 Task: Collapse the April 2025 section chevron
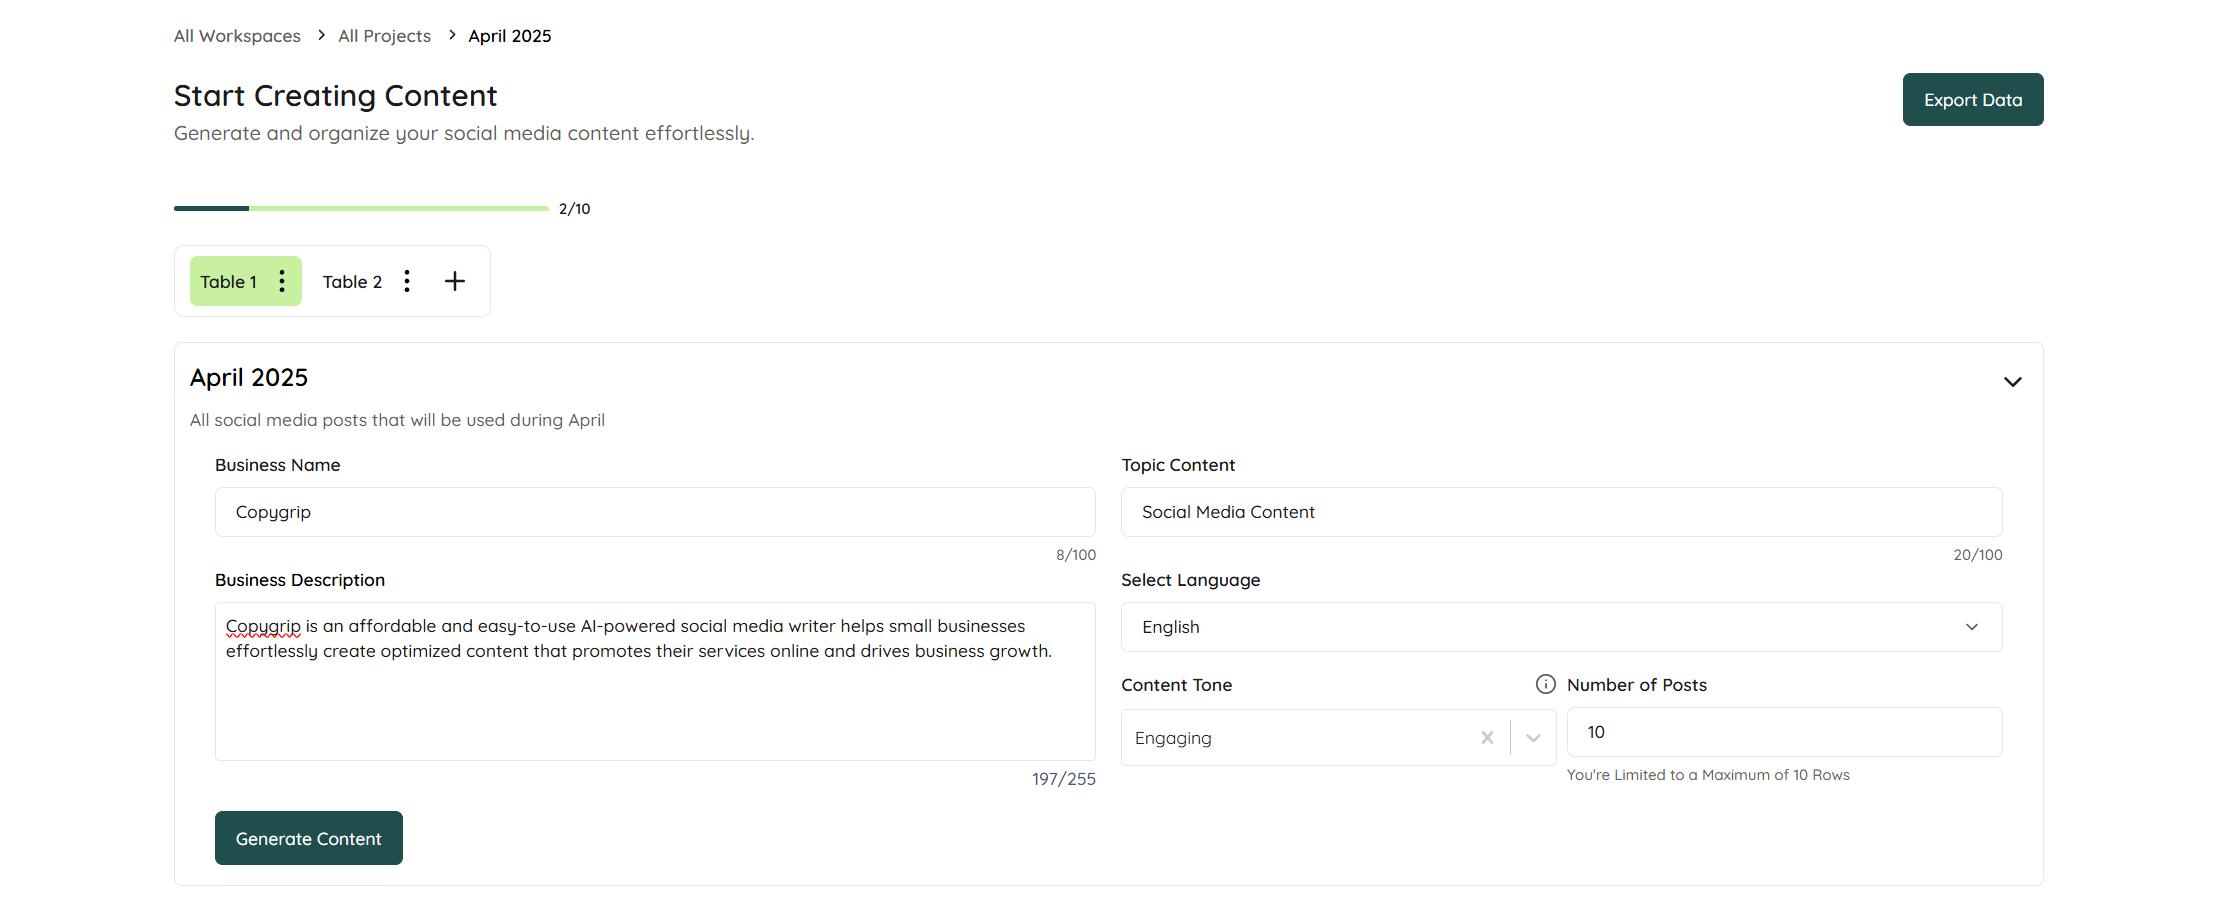tap(2012, 382)
